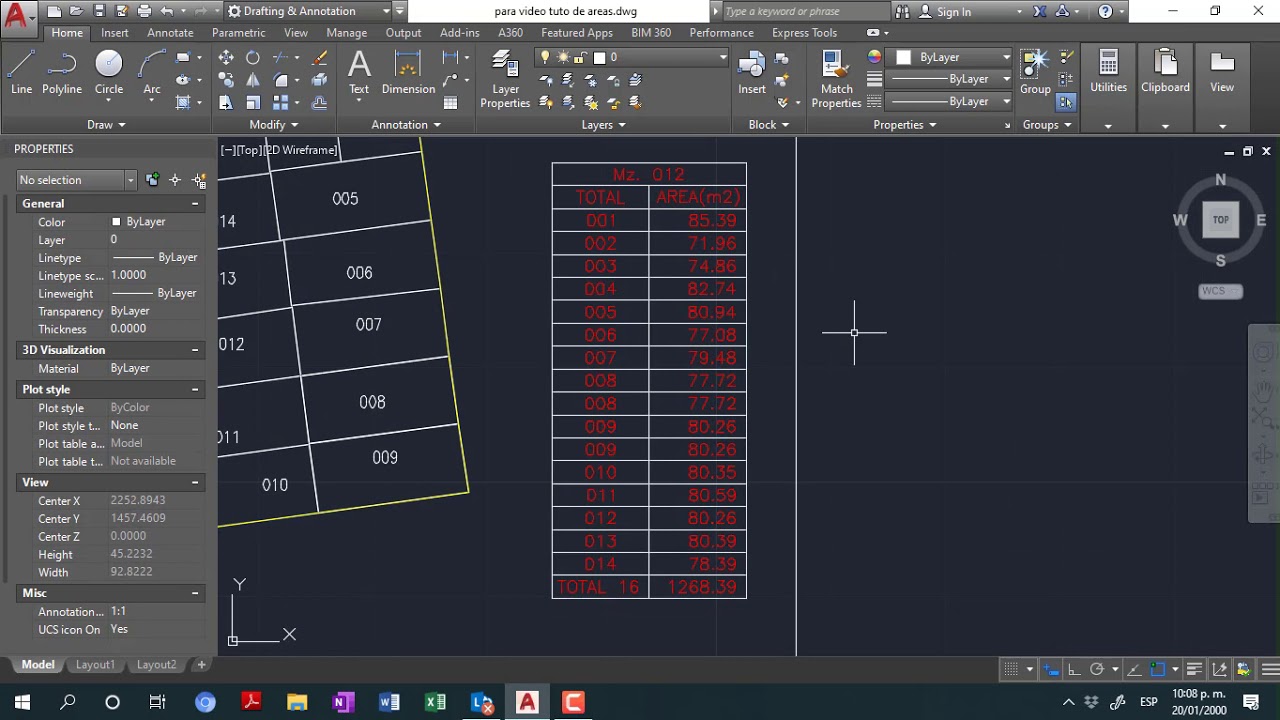Viewport: 1280px width, 720px height.
Task: Activate the Arc tool
Action: click(152, 72)
